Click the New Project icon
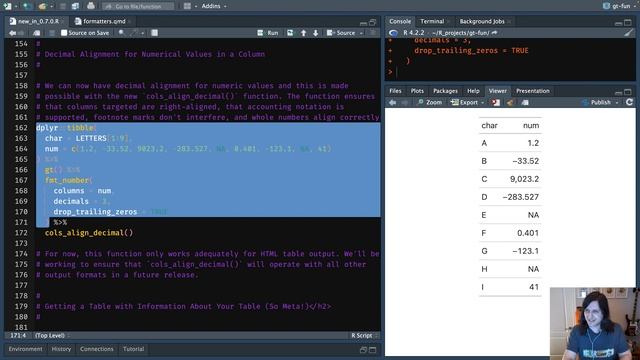The width and height of the screenshot is (640, 360). point(27,6)
